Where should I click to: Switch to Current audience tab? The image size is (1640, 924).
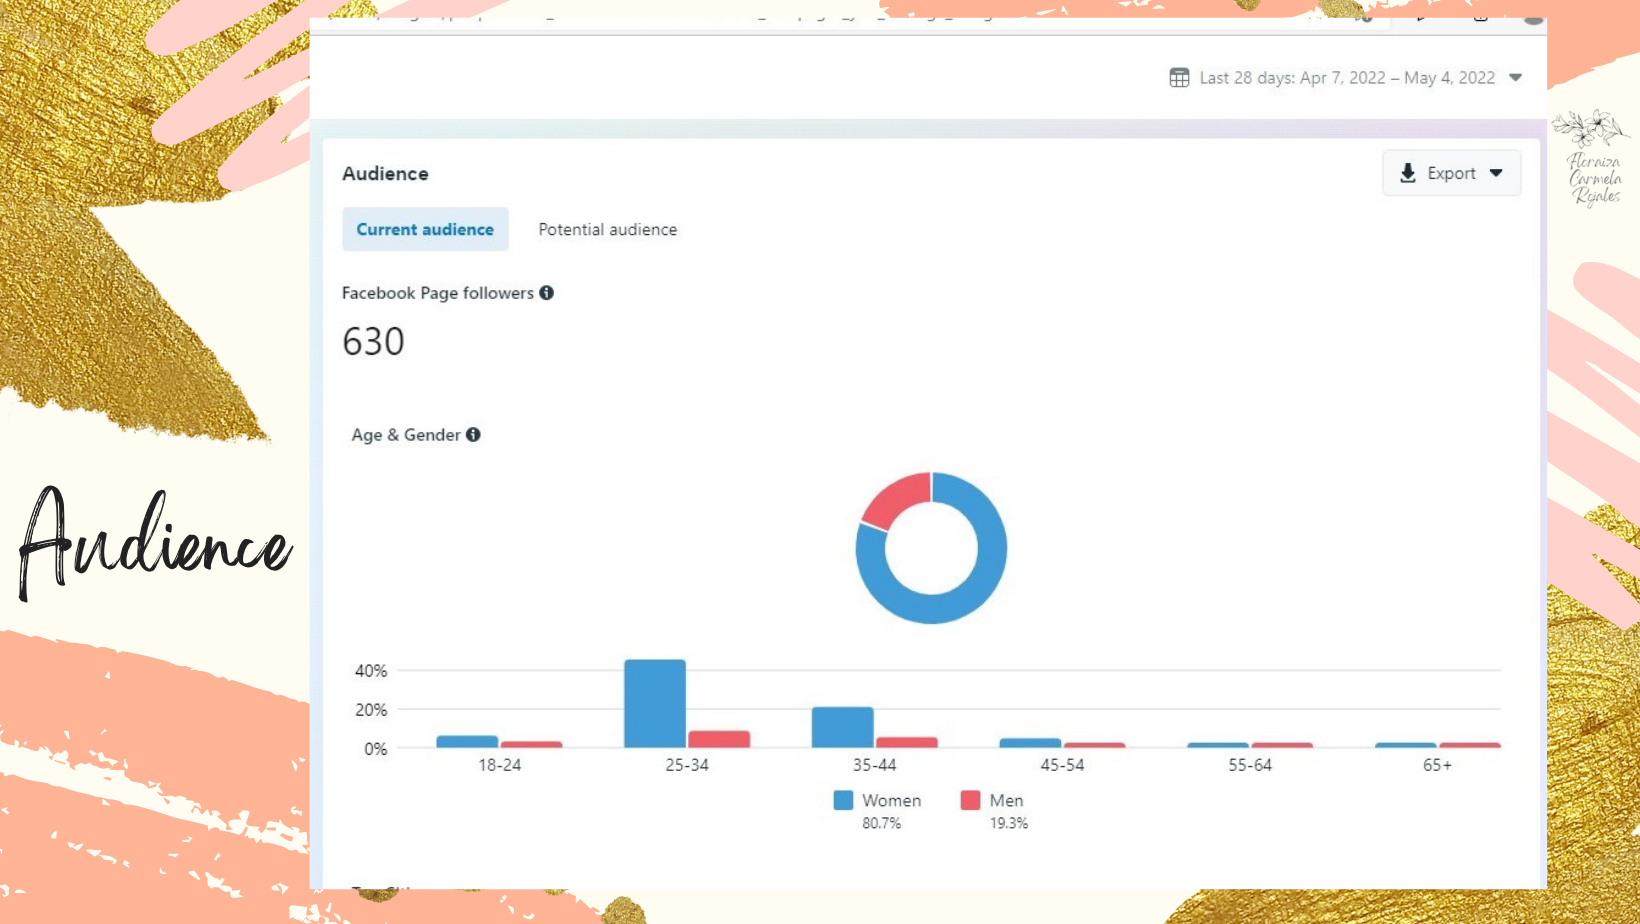[x=425, y=229]
